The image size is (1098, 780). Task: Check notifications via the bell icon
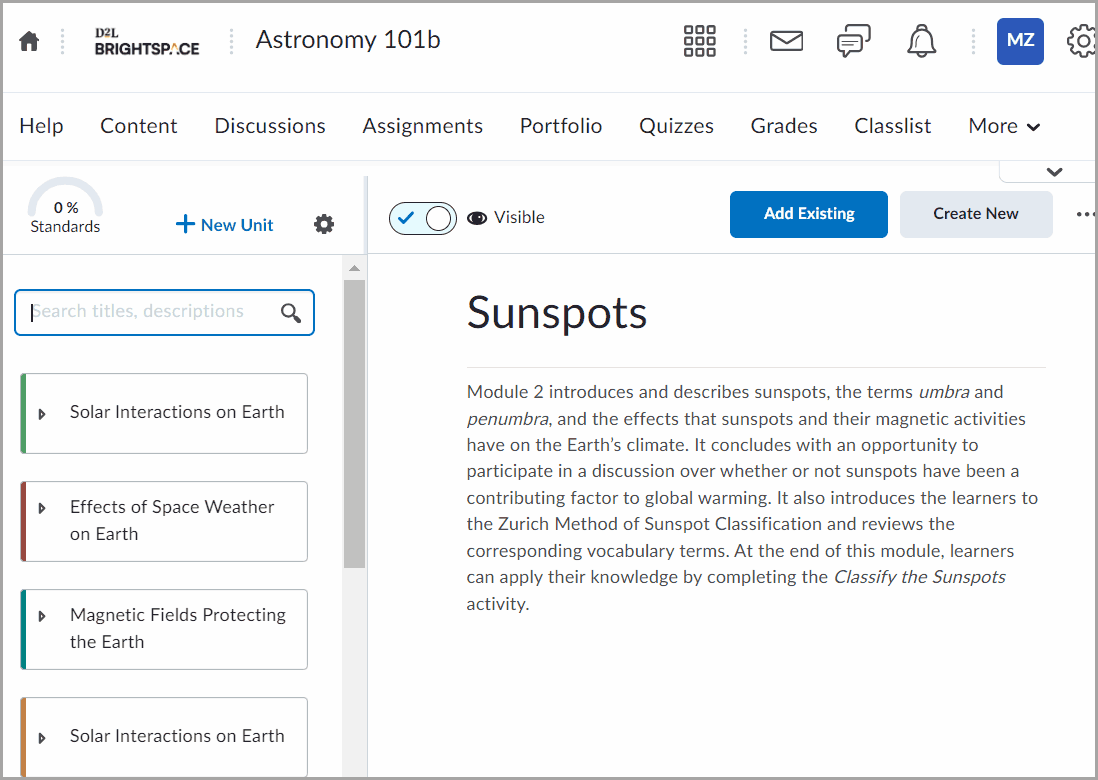tap(921, 41)
